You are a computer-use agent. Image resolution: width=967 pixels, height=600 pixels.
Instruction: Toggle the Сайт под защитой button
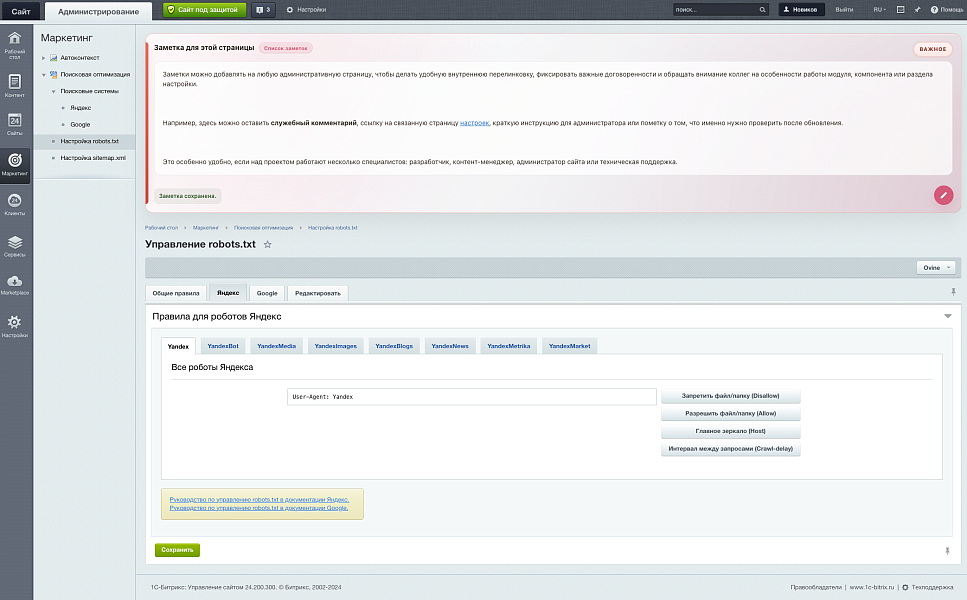[x=204, y=10]
